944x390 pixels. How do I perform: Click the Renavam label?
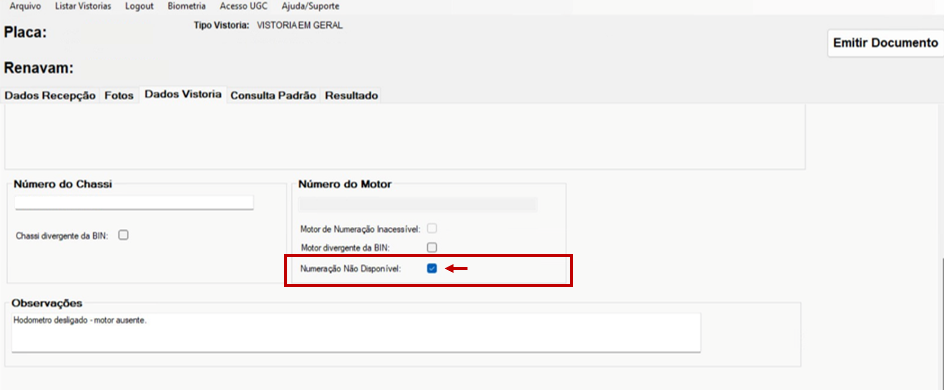click(x=39, y=68)
